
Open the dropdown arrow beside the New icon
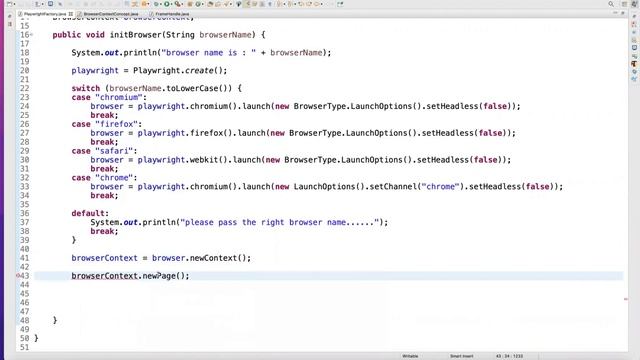click(15, 4)
